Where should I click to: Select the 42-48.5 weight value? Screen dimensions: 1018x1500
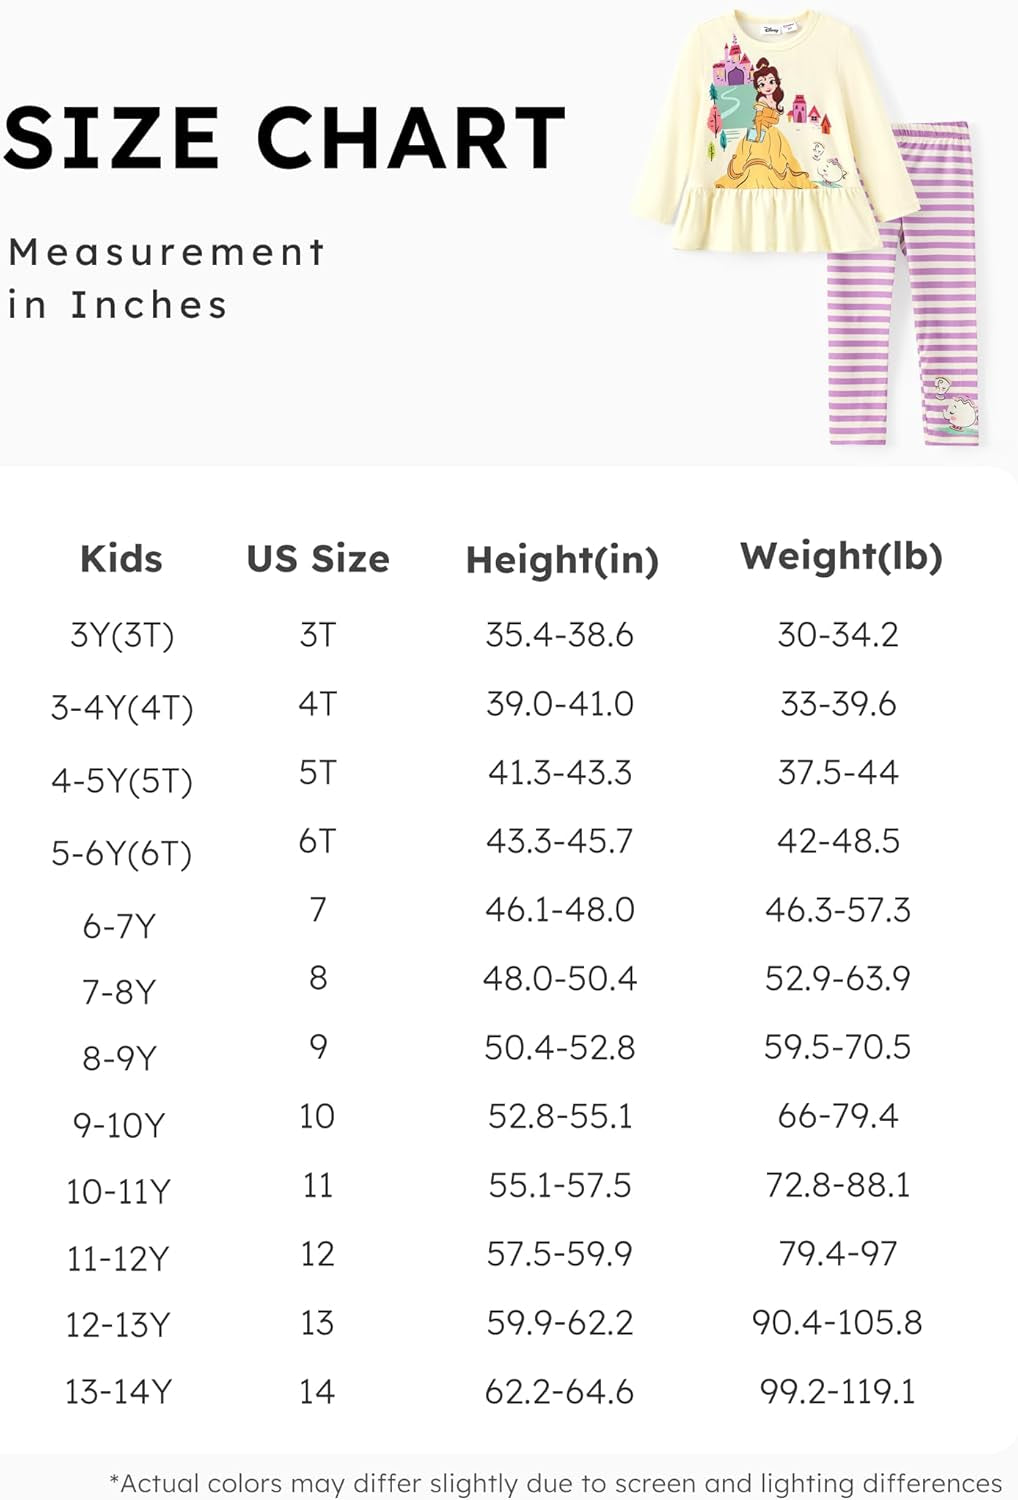[838, 841]
